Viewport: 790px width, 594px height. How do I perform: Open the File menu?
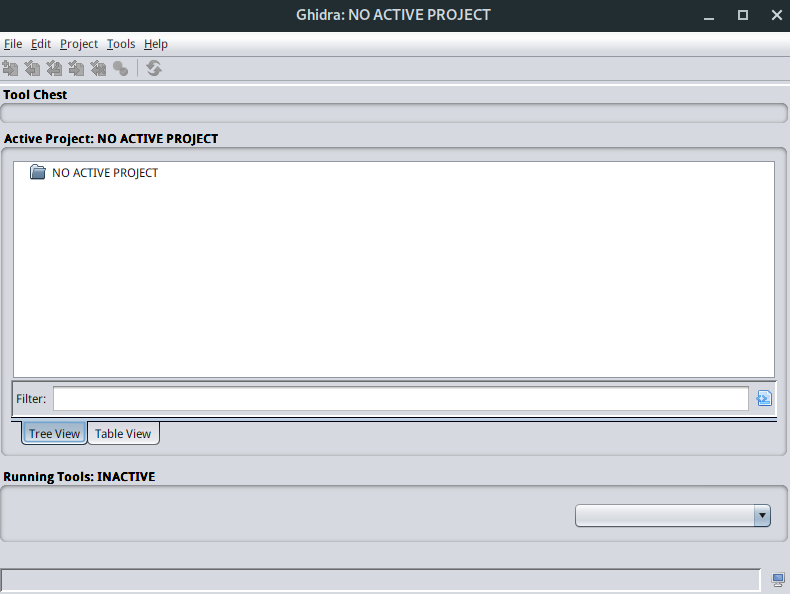click(13, 44)
